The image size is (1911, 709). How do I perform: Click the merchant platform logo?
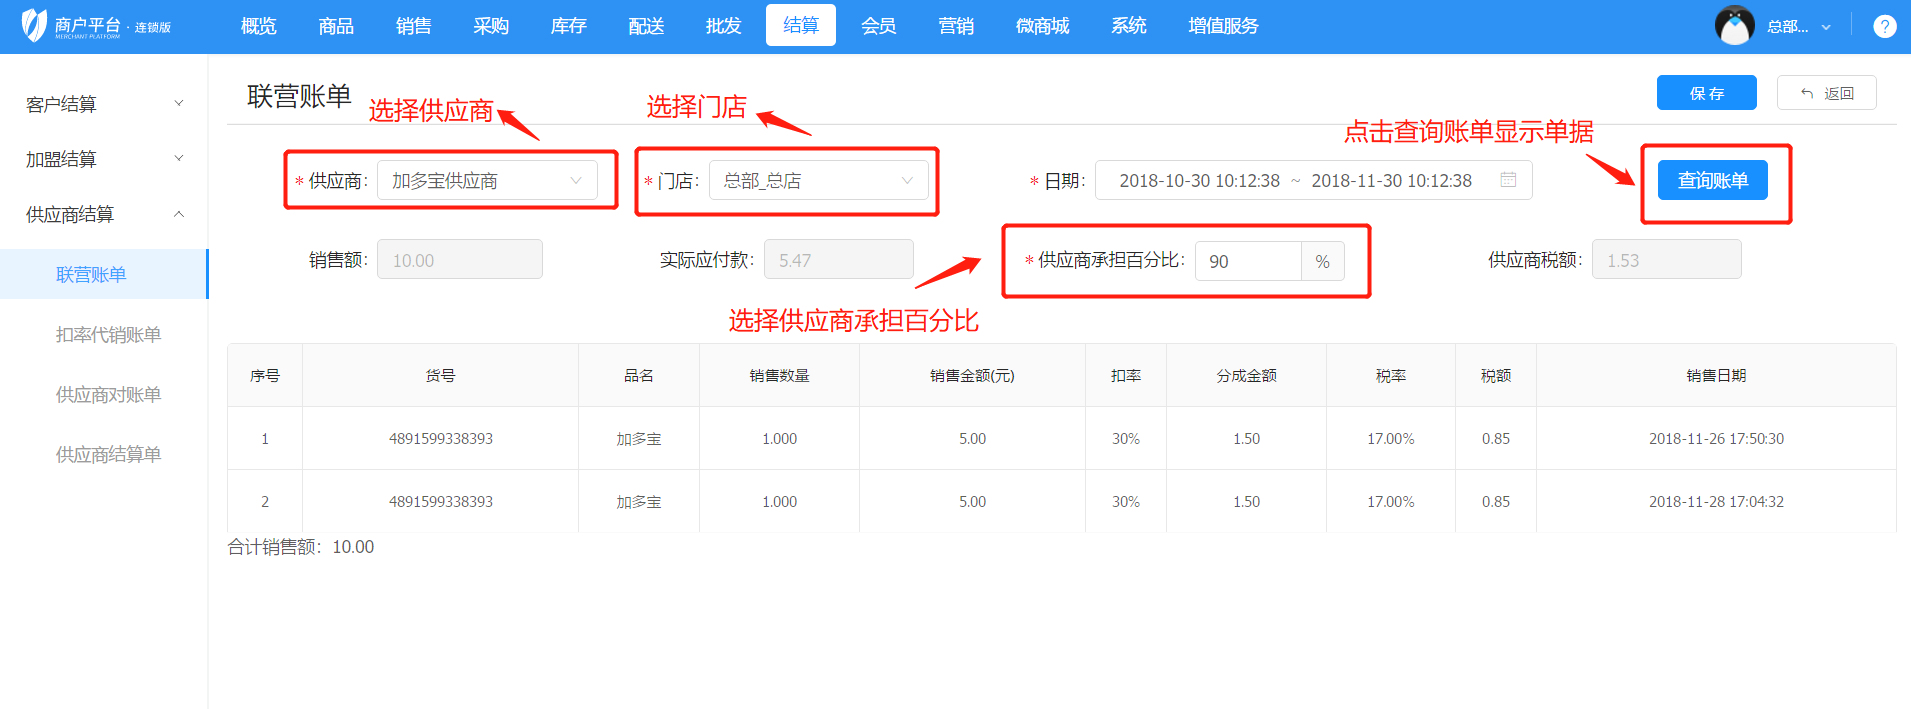click(95, 26)
